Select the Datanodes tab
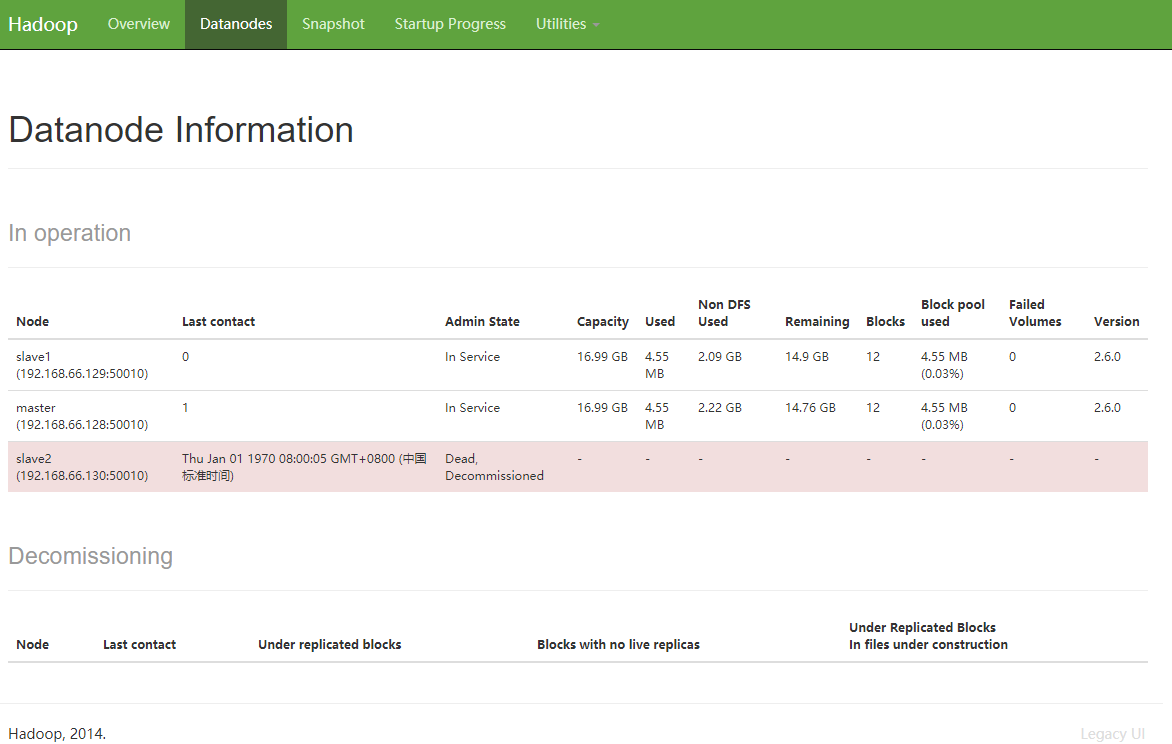The width and height of the screenshot is (1172, 744). [236, 24]
